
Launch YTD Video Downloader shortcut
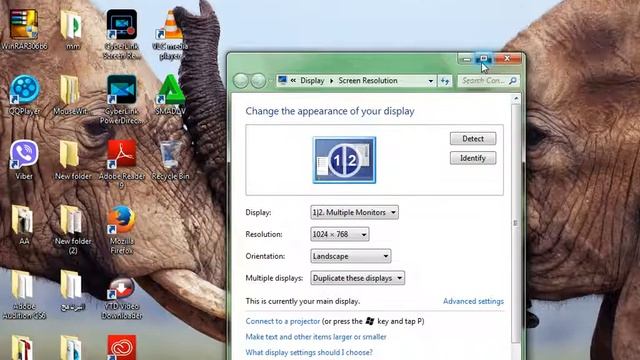[x=121, y=299]
